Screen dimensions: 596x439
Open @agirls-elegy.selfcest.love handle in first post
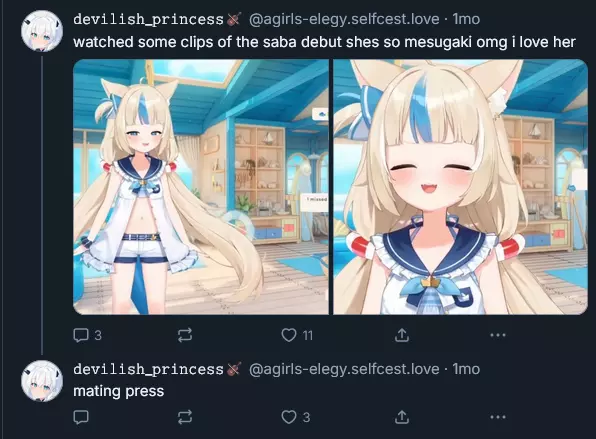[344, 19]
